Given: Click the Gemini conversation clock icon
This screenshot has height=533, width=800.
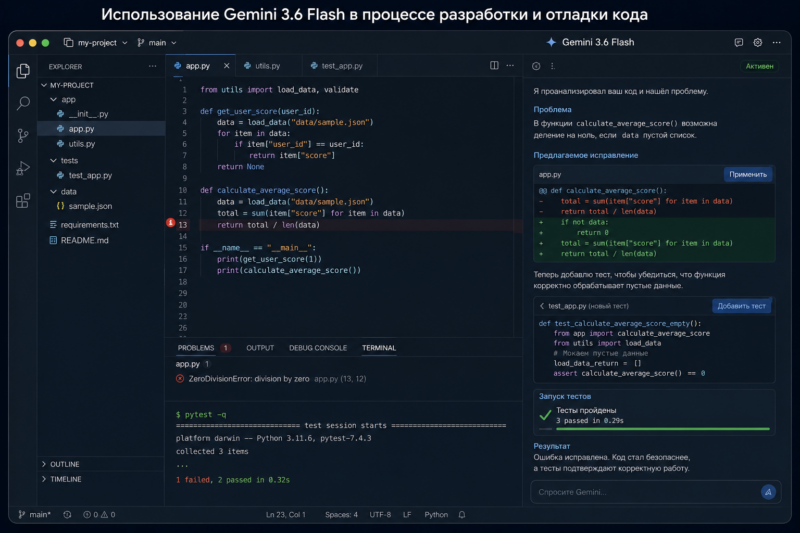Looking at the screenshot, I should coord(536,66).
